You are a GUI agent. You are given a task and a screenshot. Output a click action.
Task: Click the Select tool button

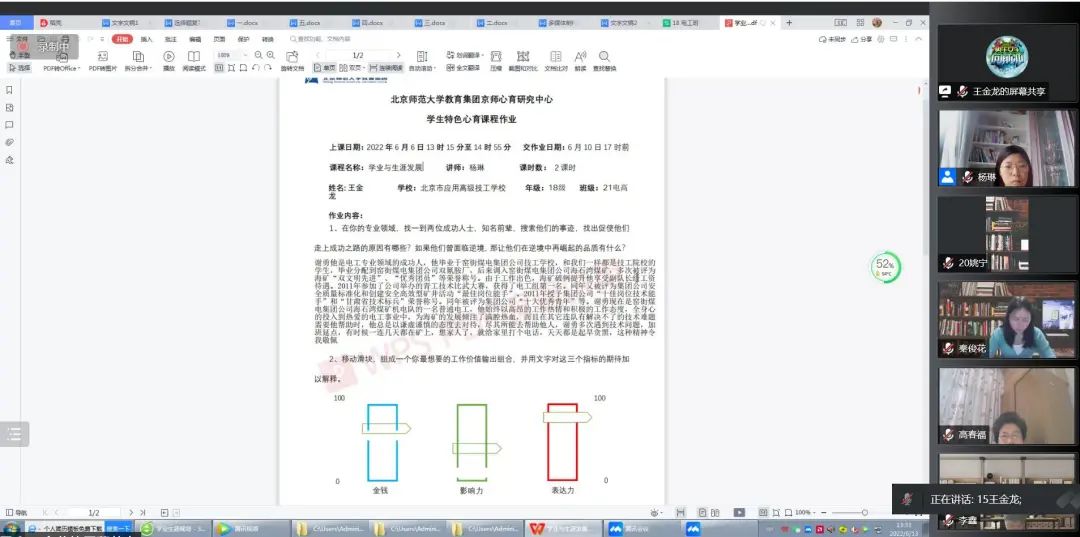(x=19, y=68)
